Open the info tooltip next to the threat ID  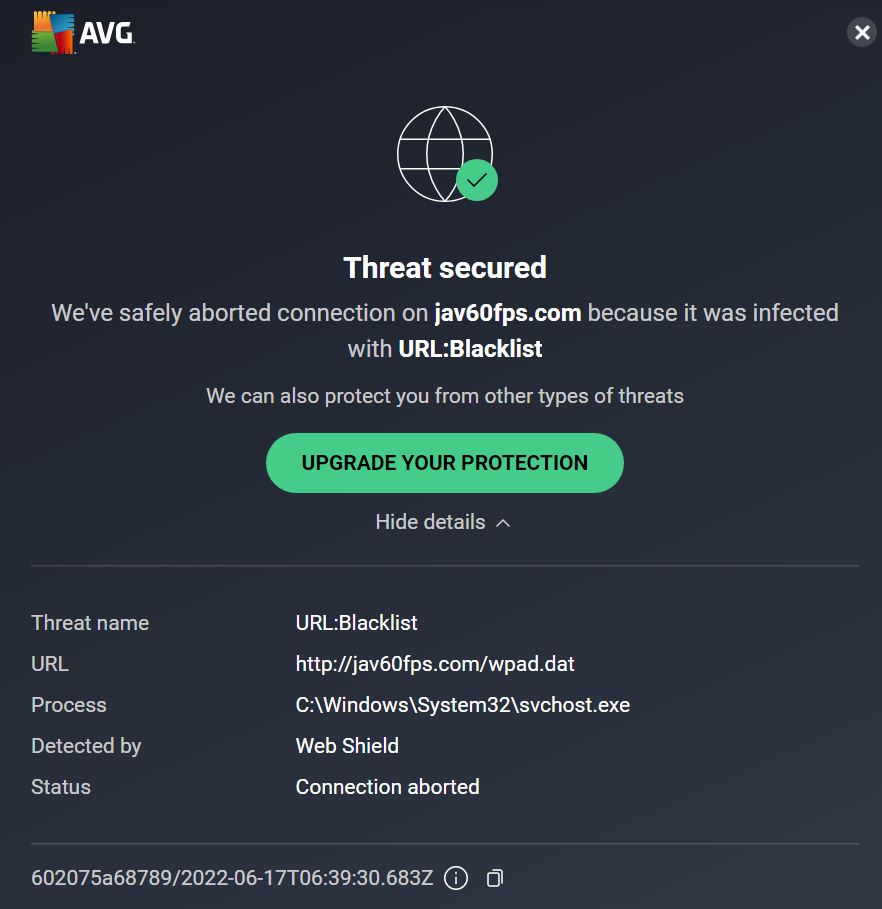point(456,878)
